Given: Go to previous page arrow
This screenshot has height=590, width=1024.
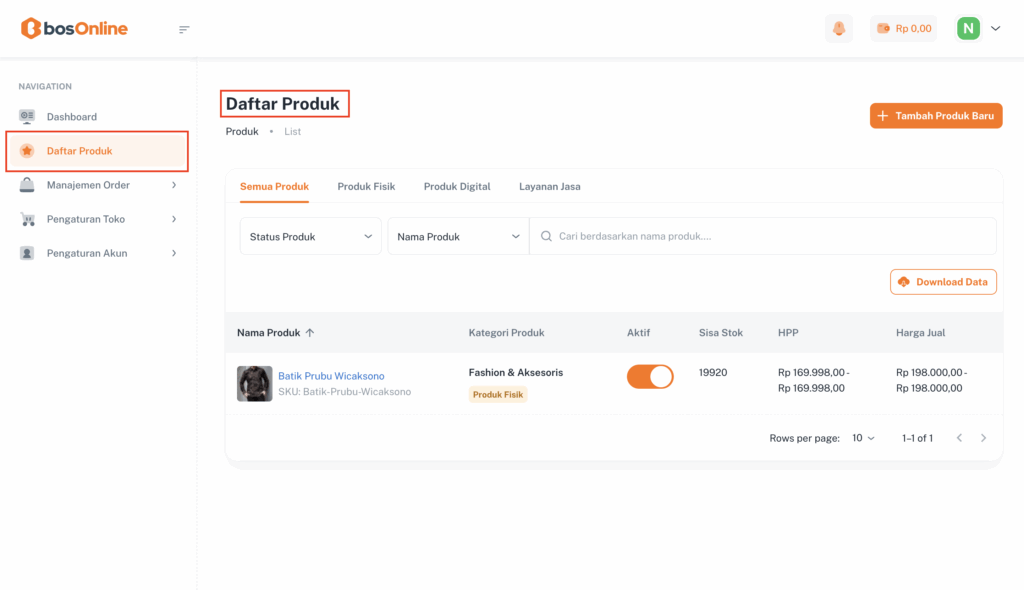Looking at the screenshot, I should (960, 438).
